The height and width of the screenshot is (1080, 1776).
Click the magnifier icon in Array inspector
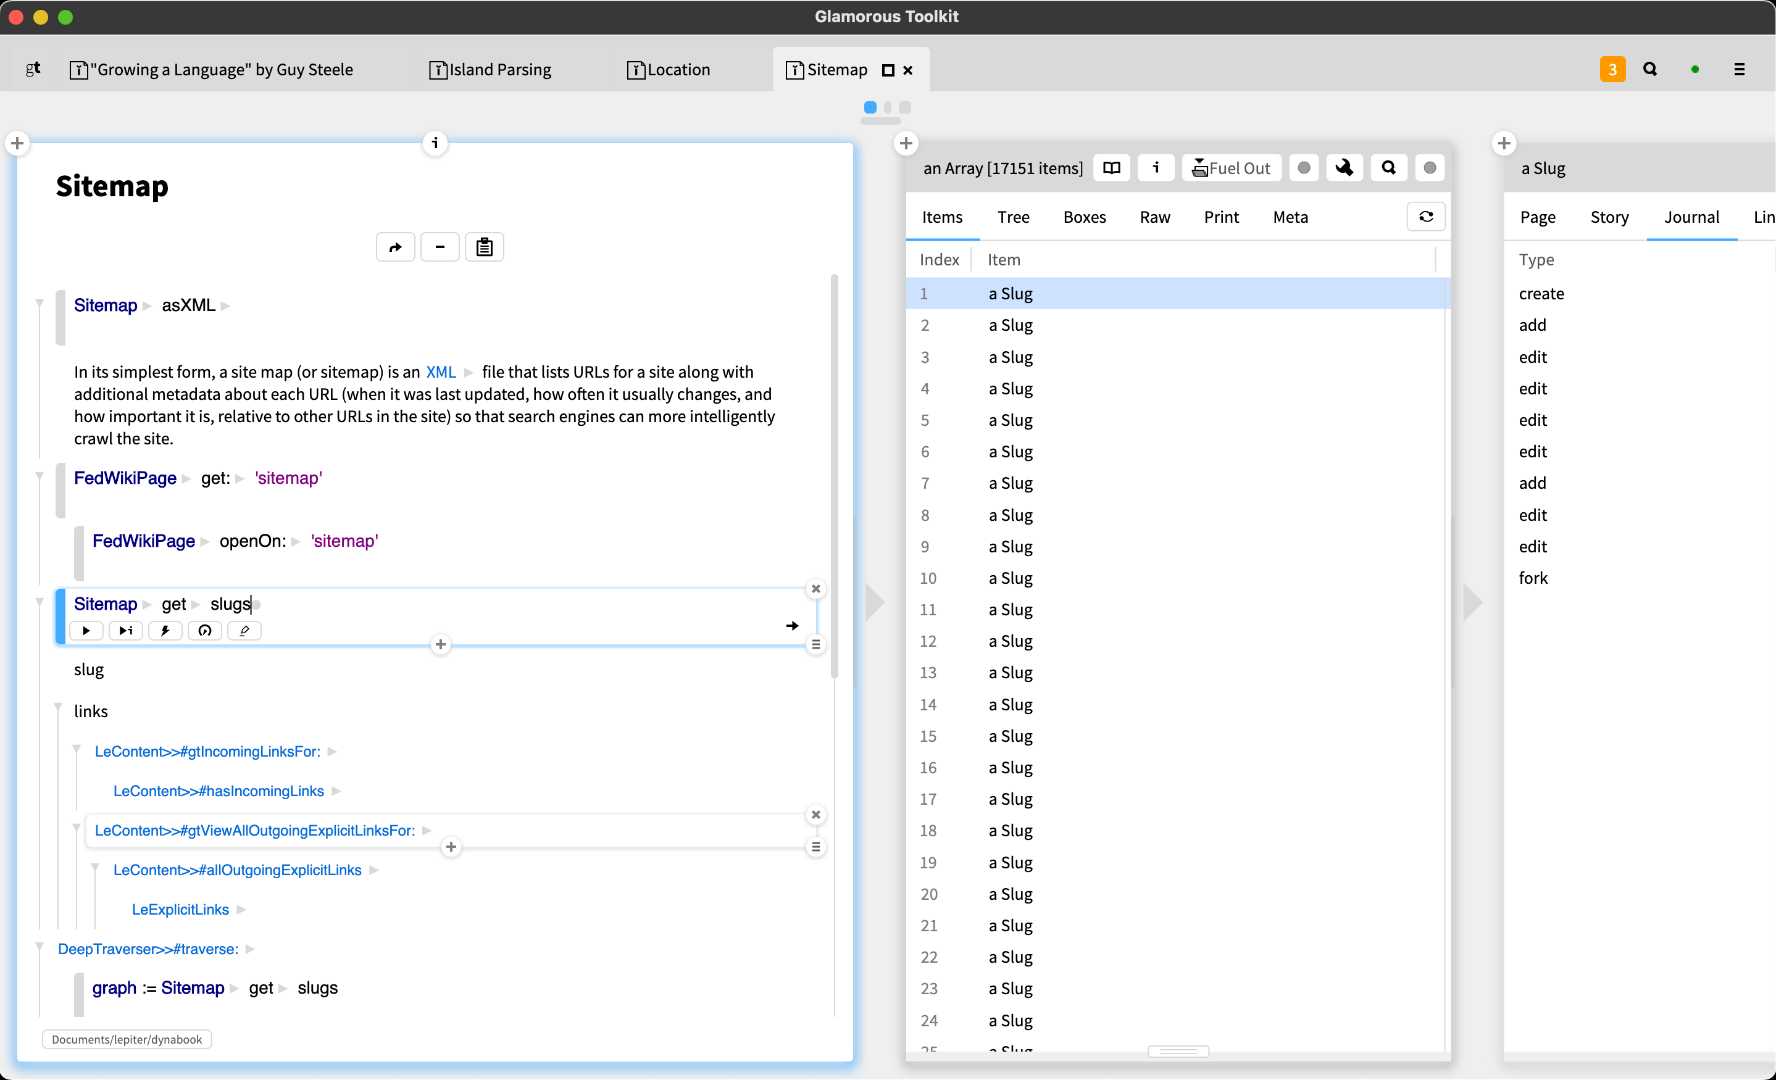click(1389, 168)
